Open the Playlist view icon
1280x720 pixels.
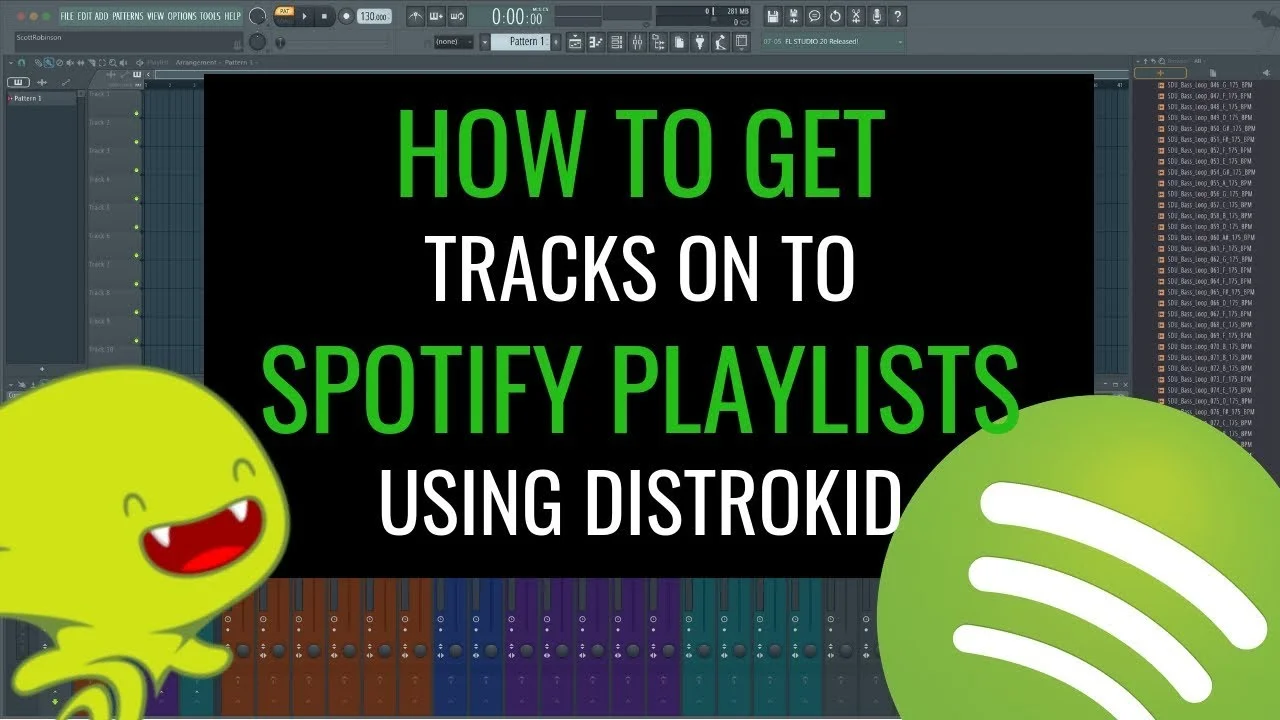click(575, 42)
